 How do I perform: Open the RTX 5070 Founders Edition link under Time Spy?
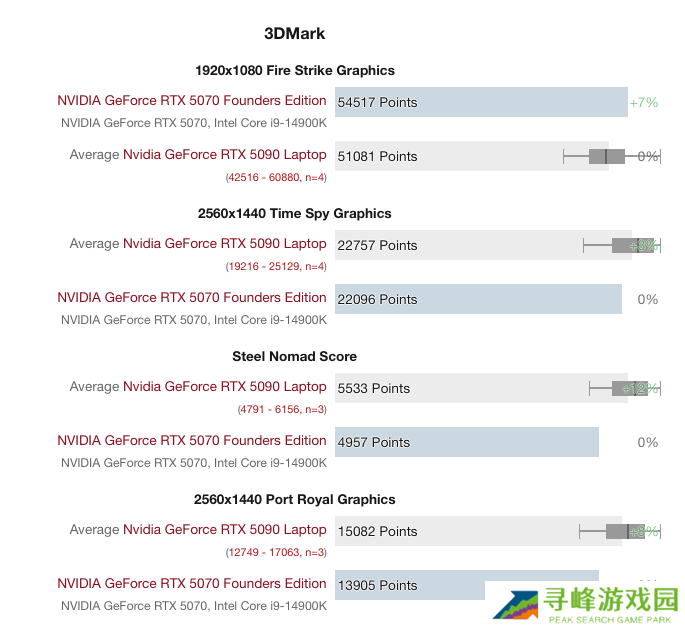tap(192, 298)
